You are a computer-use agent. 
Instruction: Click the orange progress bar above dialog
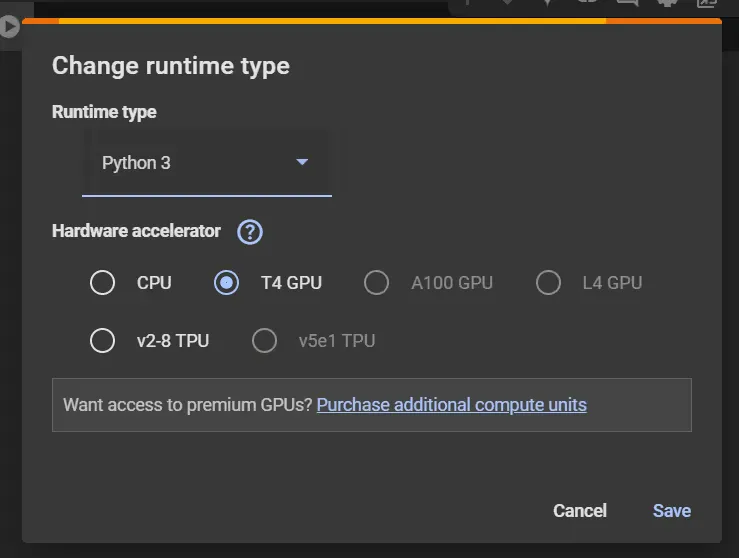click(x=372, y=21)
